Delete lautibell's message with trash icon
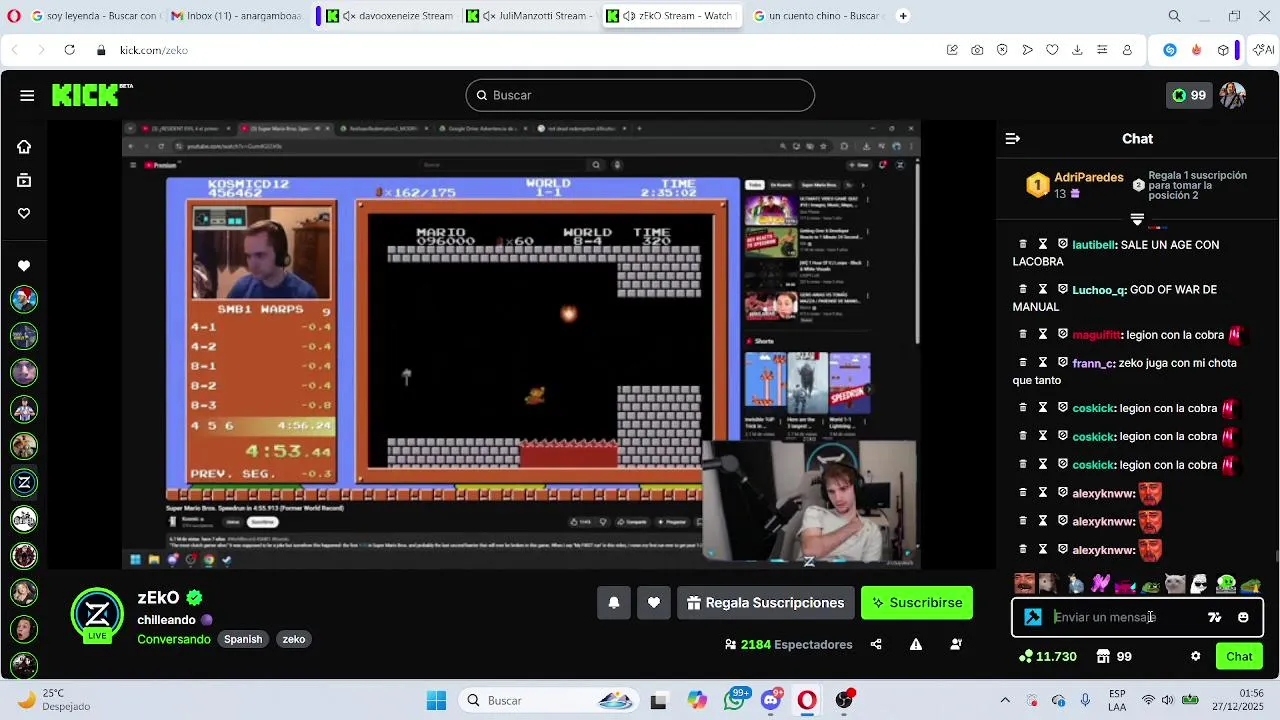The height and width of the screenshot is (720, 1280). [x=1023, y=244]
